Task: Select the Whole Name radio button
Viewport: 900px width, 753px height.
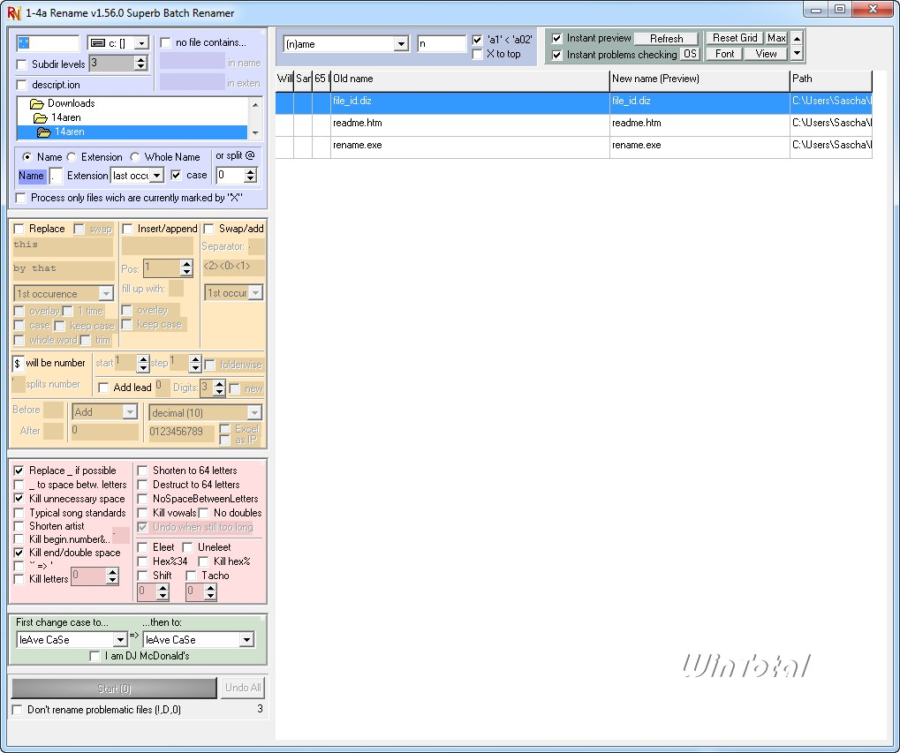Action: (135, 157)
